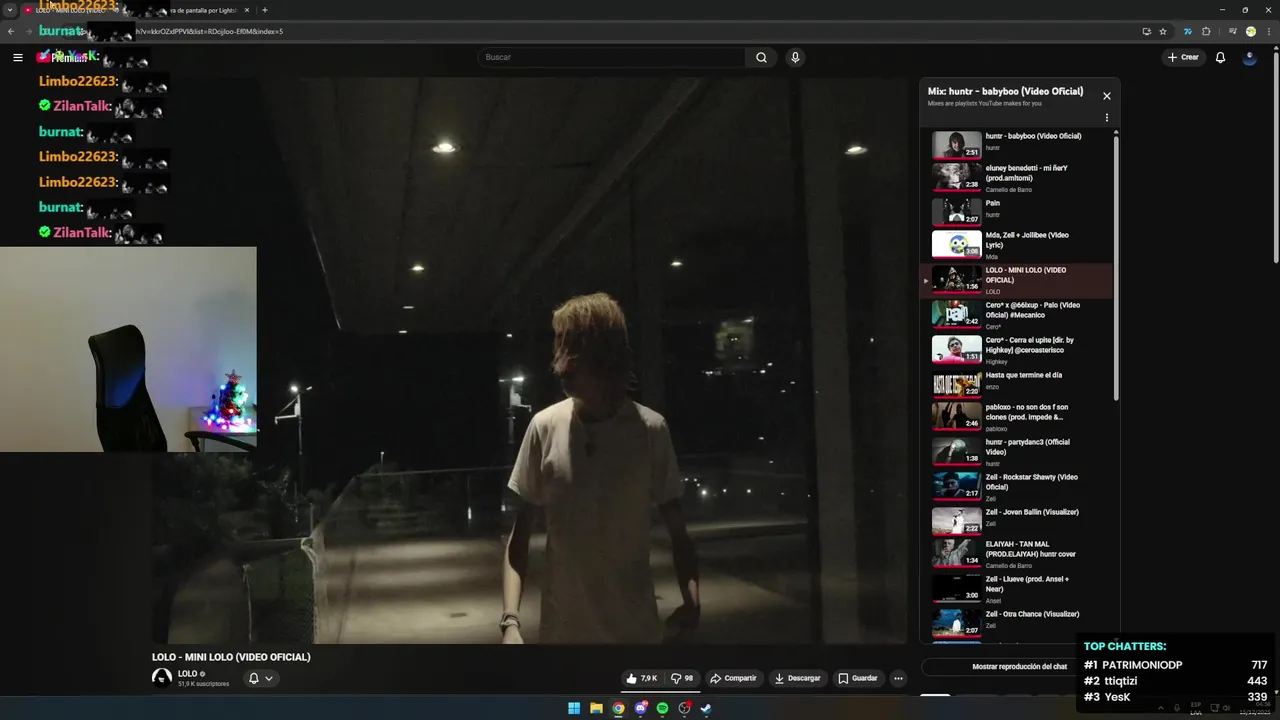Screen dimensions: 1280x720
Task: Open the Chrome extensions puzzle icon
Action: (1206, 31)
